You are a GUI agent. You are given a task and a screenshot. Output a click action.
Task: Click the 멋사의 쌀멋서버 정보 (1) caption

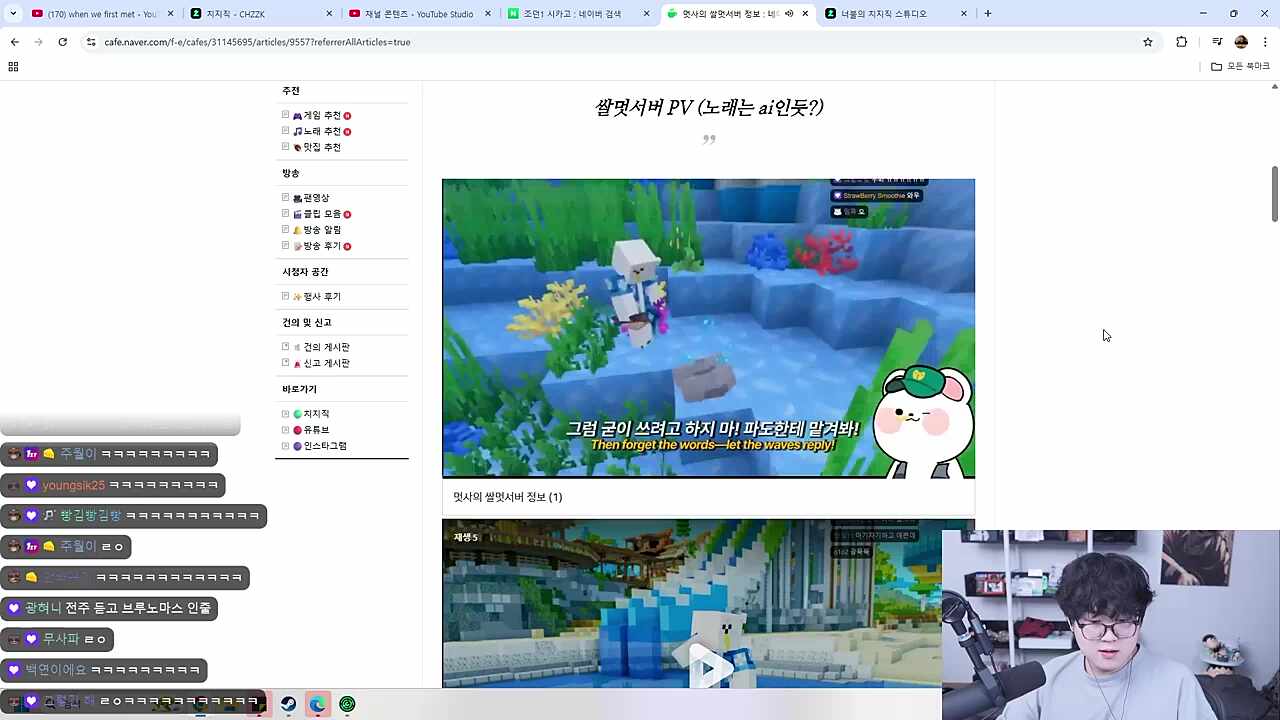[x=507, y=497]
